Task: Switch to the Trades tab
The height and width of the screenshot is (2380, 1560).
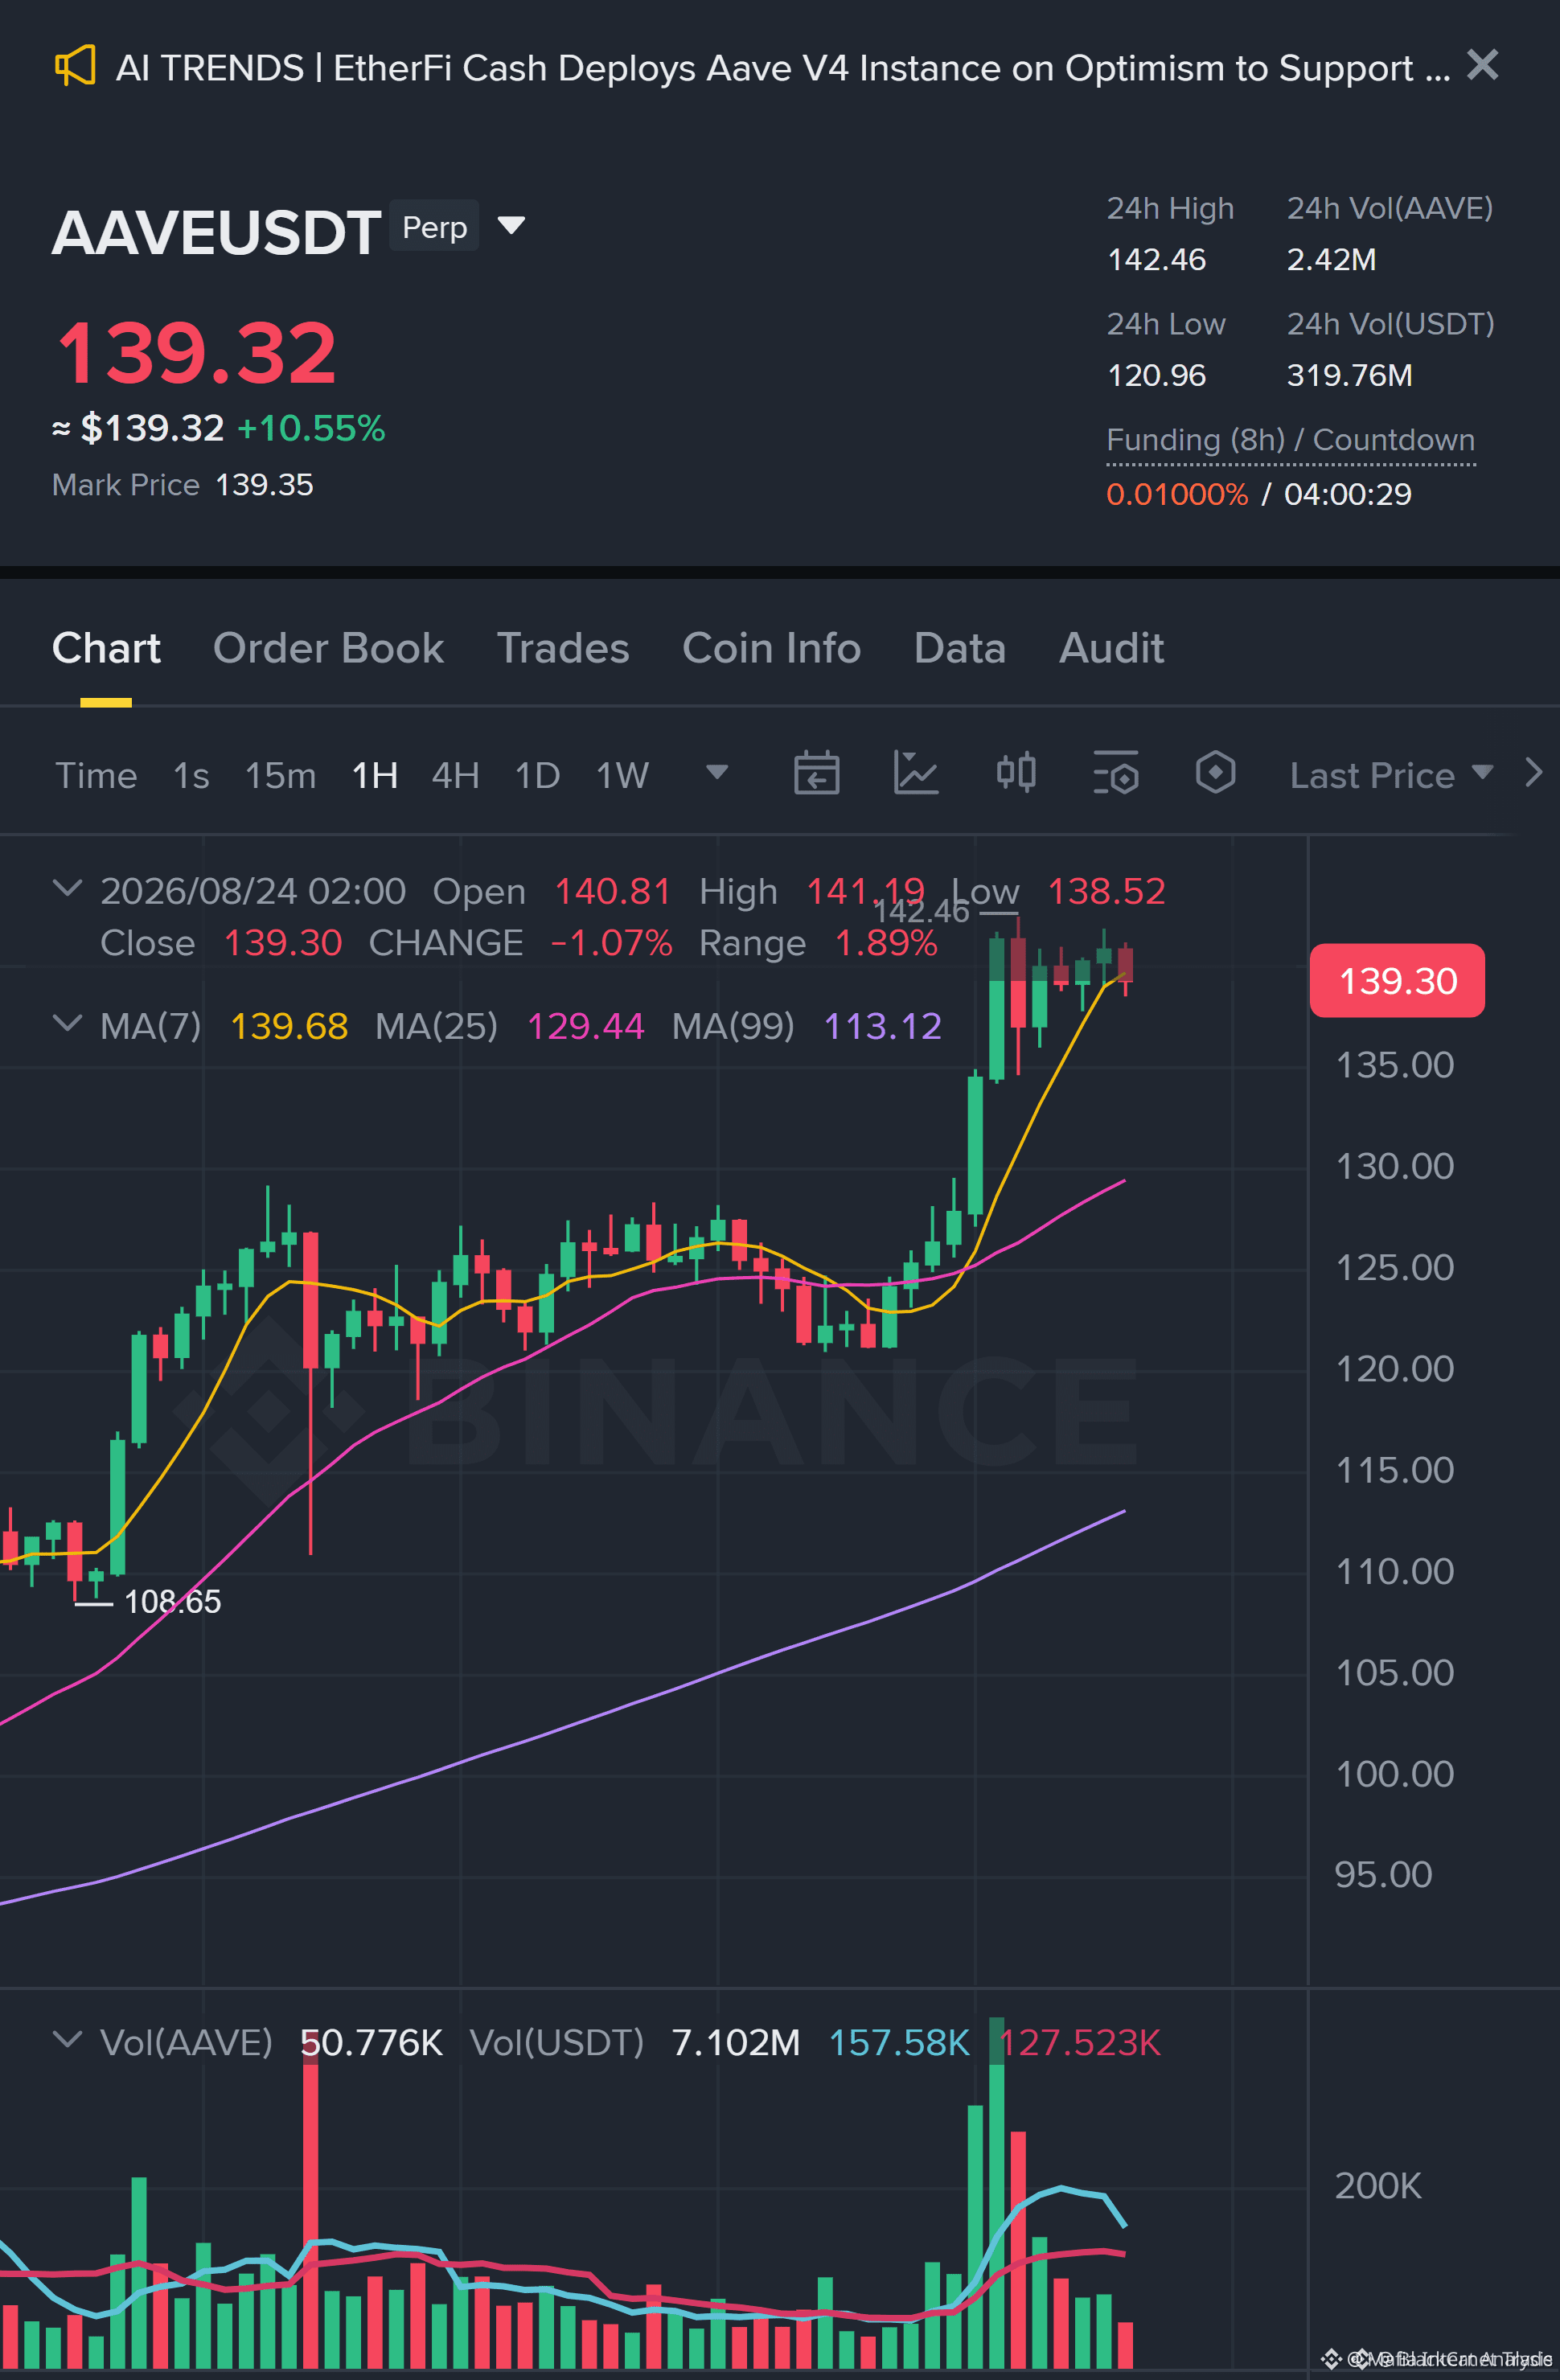Action: coord(563,648)
